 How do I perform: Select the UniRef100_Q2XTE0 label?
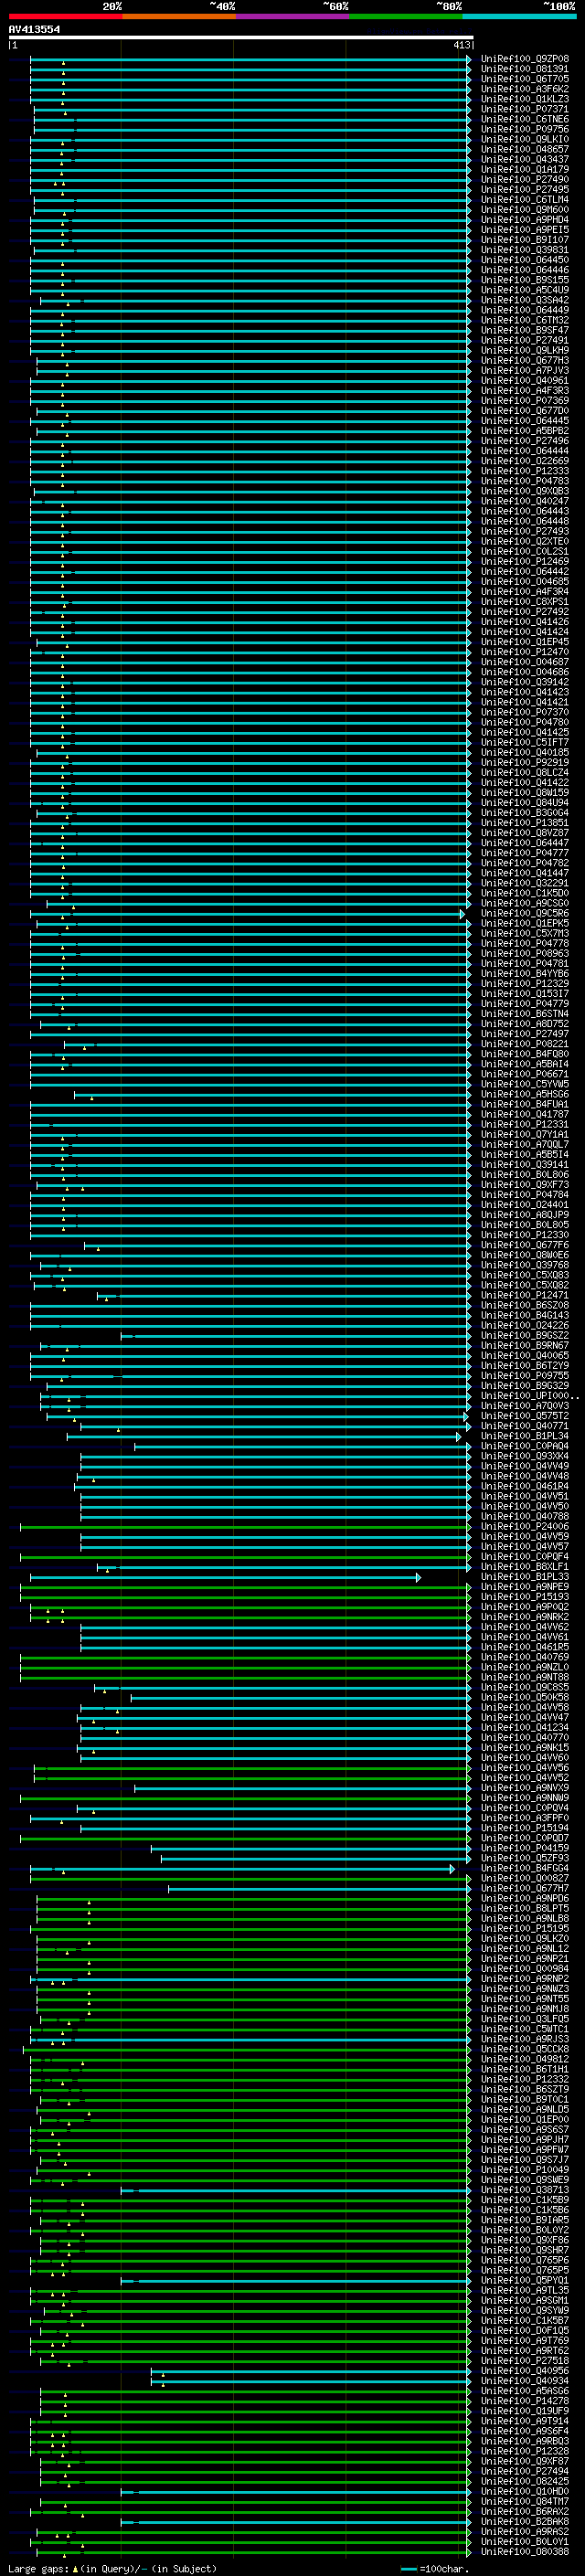[524, 541]
